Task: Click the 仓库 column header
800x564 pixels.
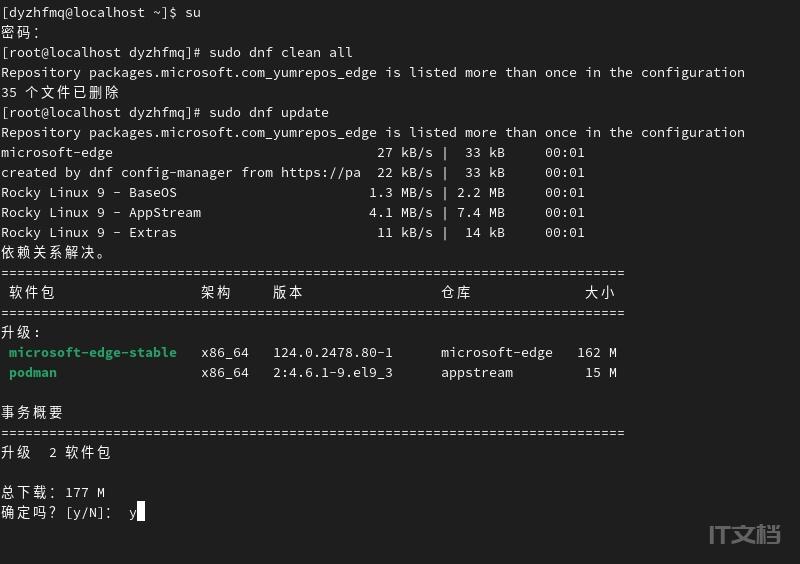Action: click(x=456, y=292)
